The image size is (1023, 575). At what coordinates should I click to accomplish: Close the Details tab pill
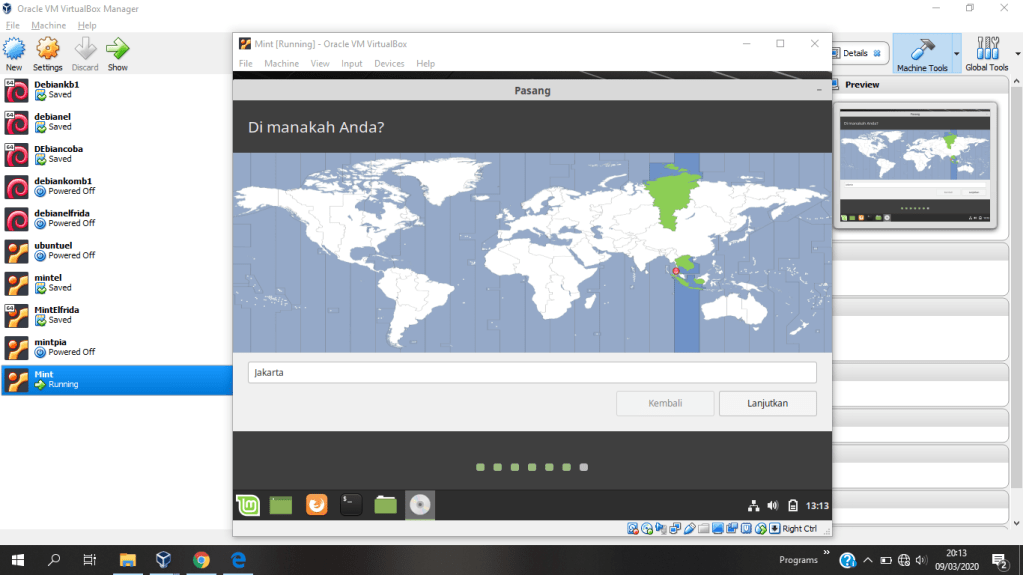877,53
